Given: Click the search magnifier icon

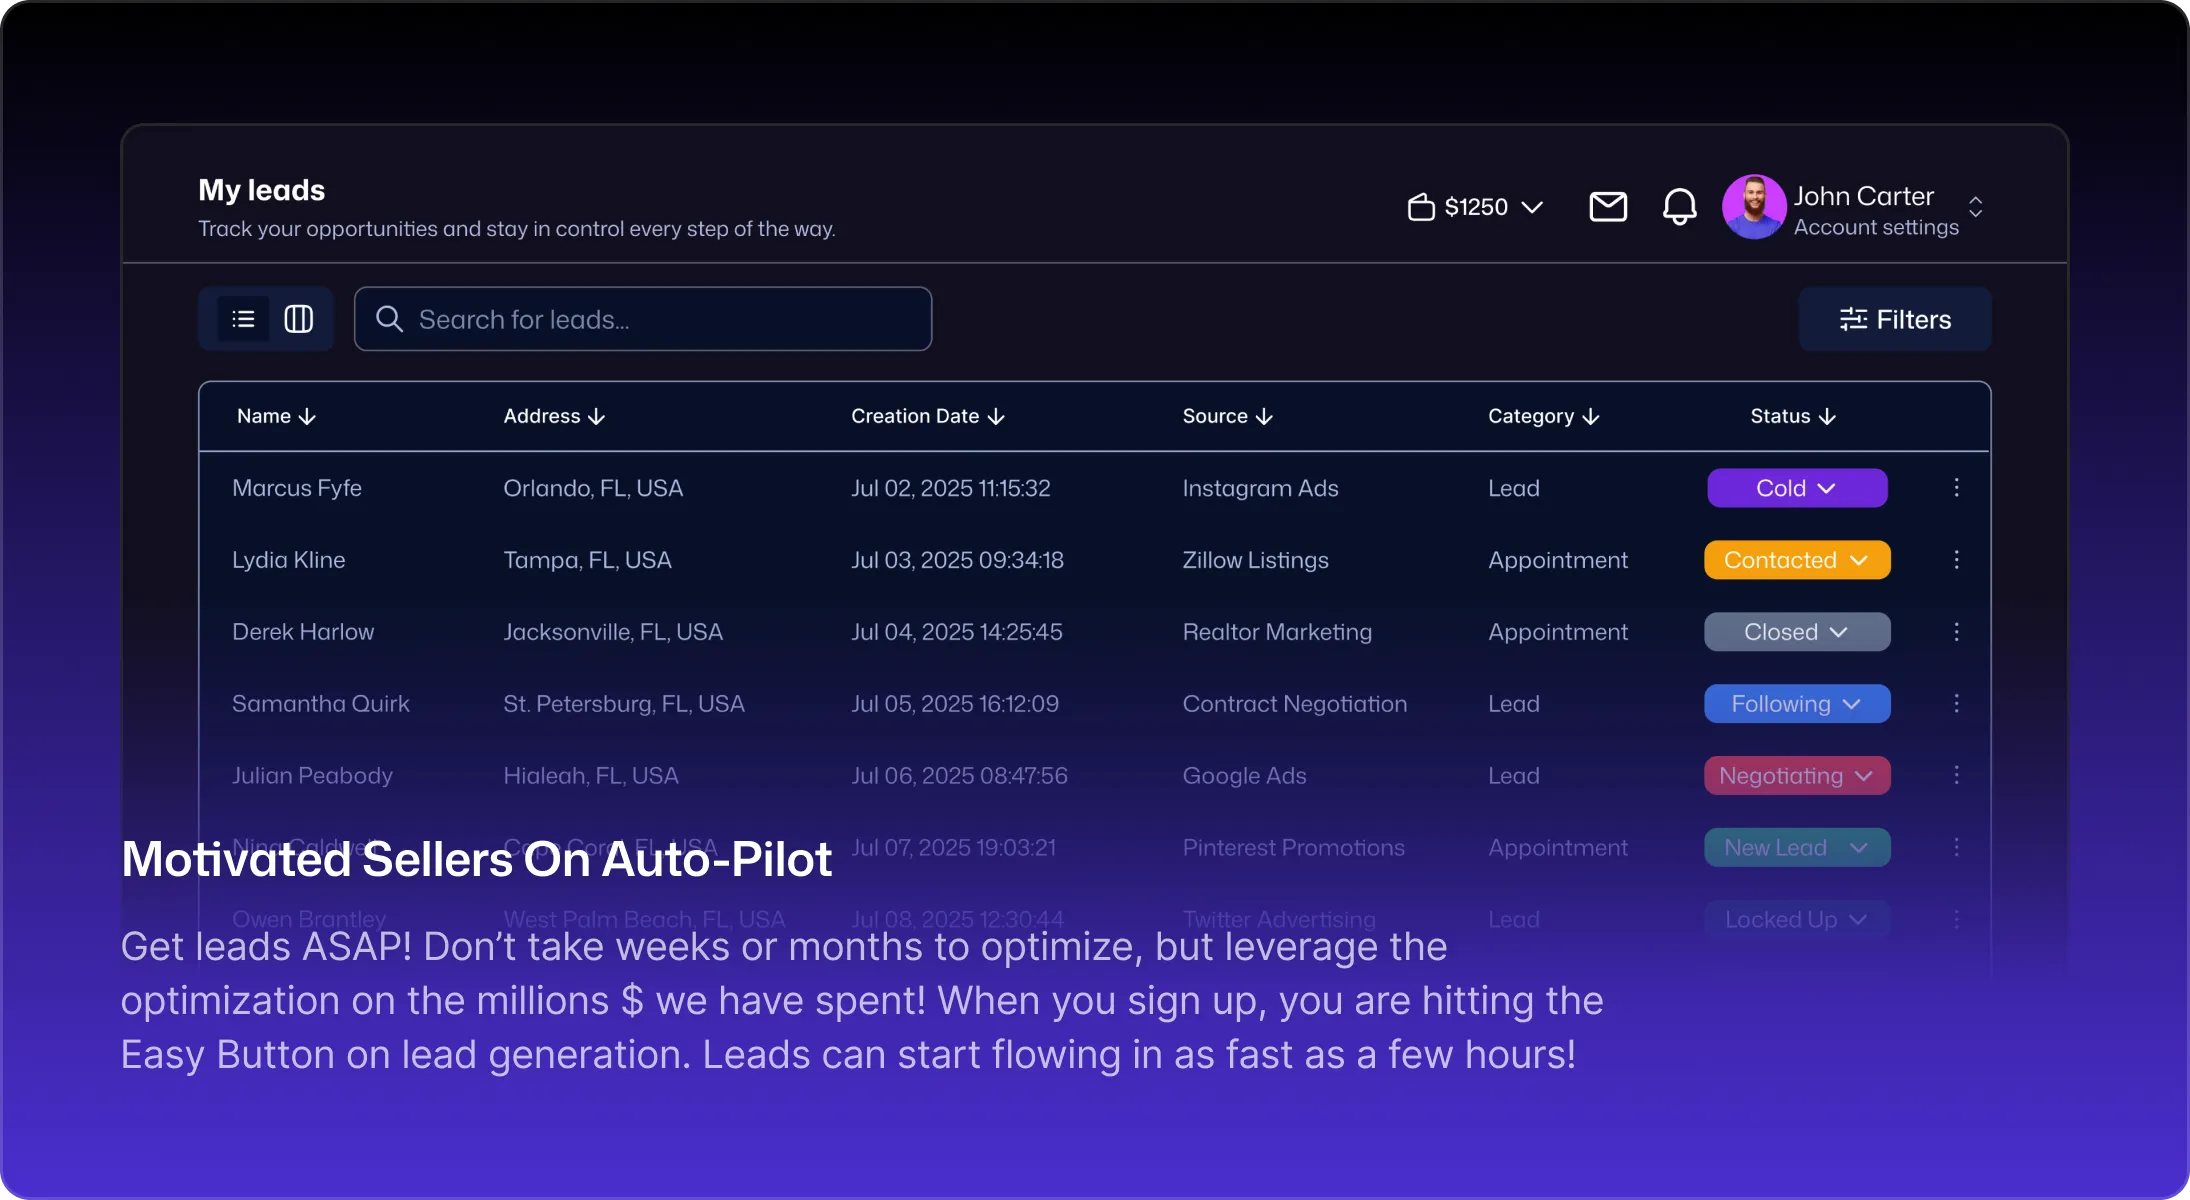Looking at the screenshot, I should tap(389, 319).
